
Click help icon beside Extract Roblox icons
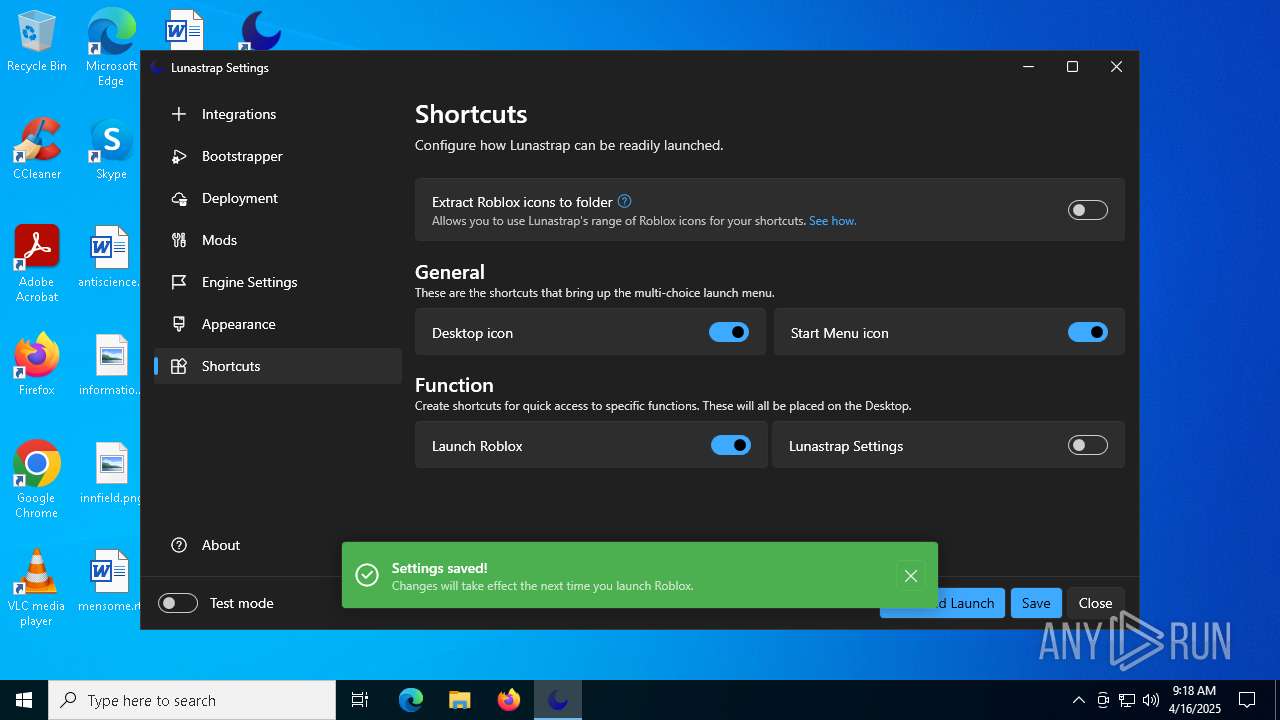(625, 201)
